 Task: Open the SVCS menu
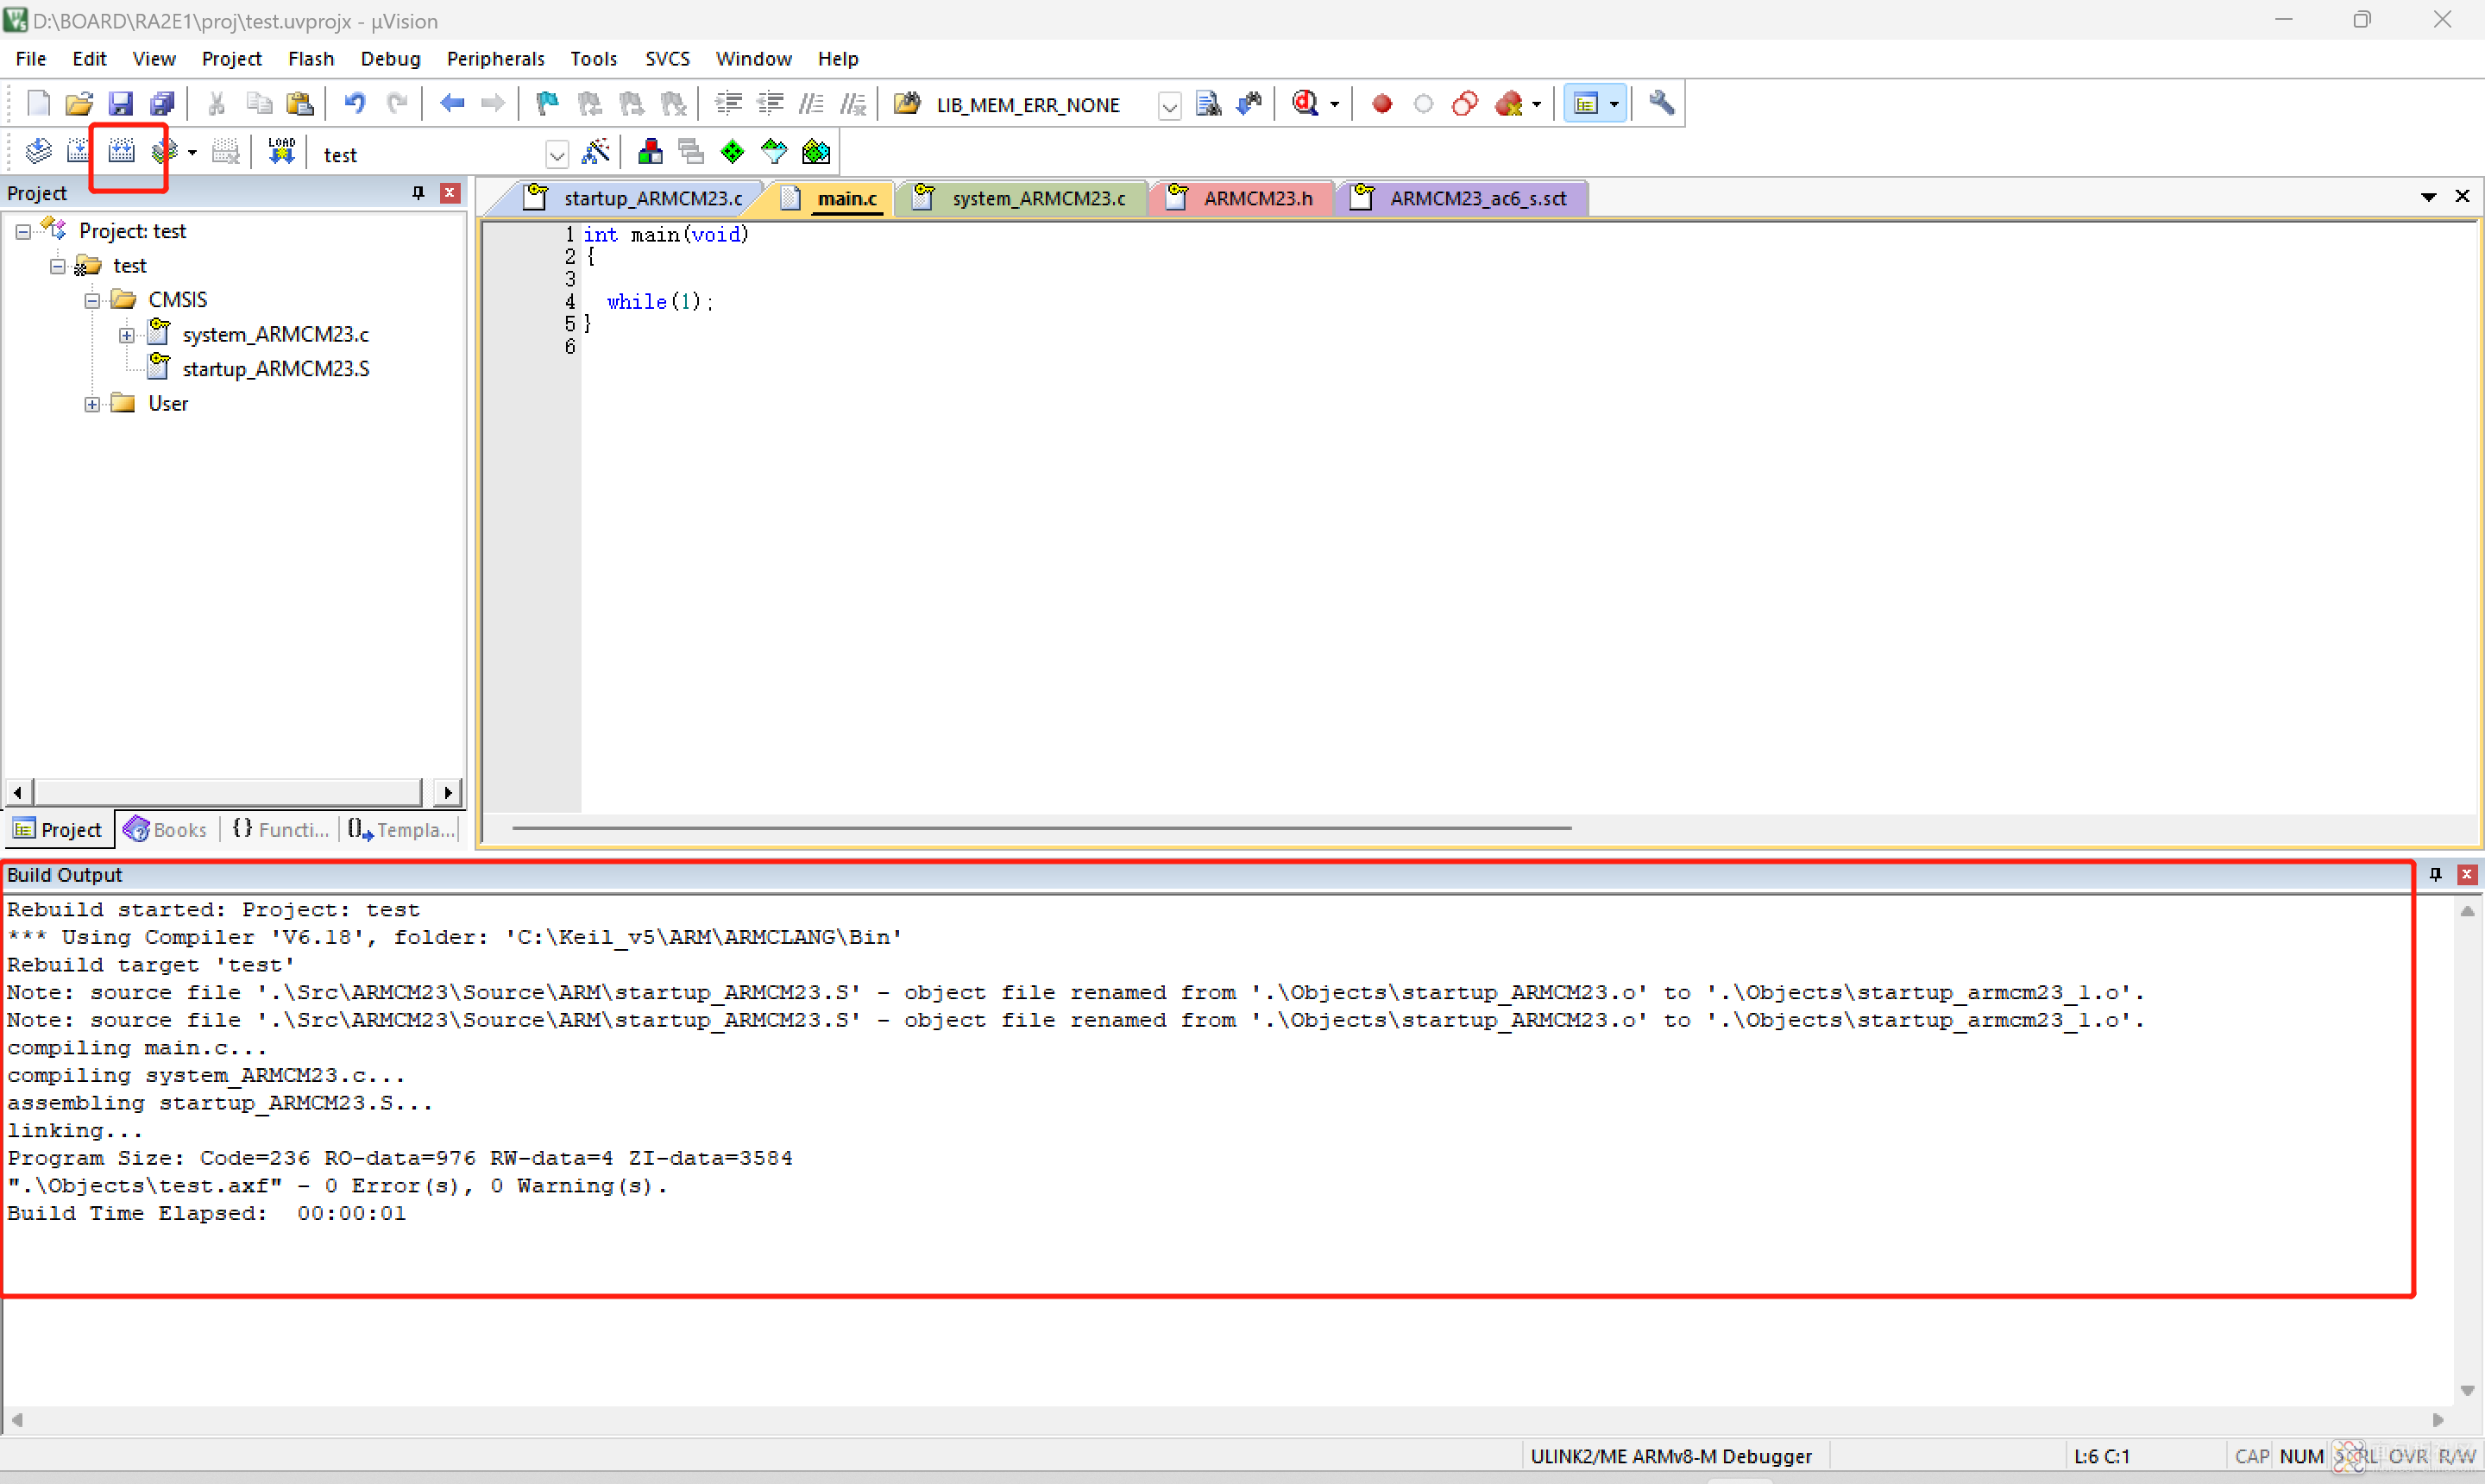pos(668,59)
